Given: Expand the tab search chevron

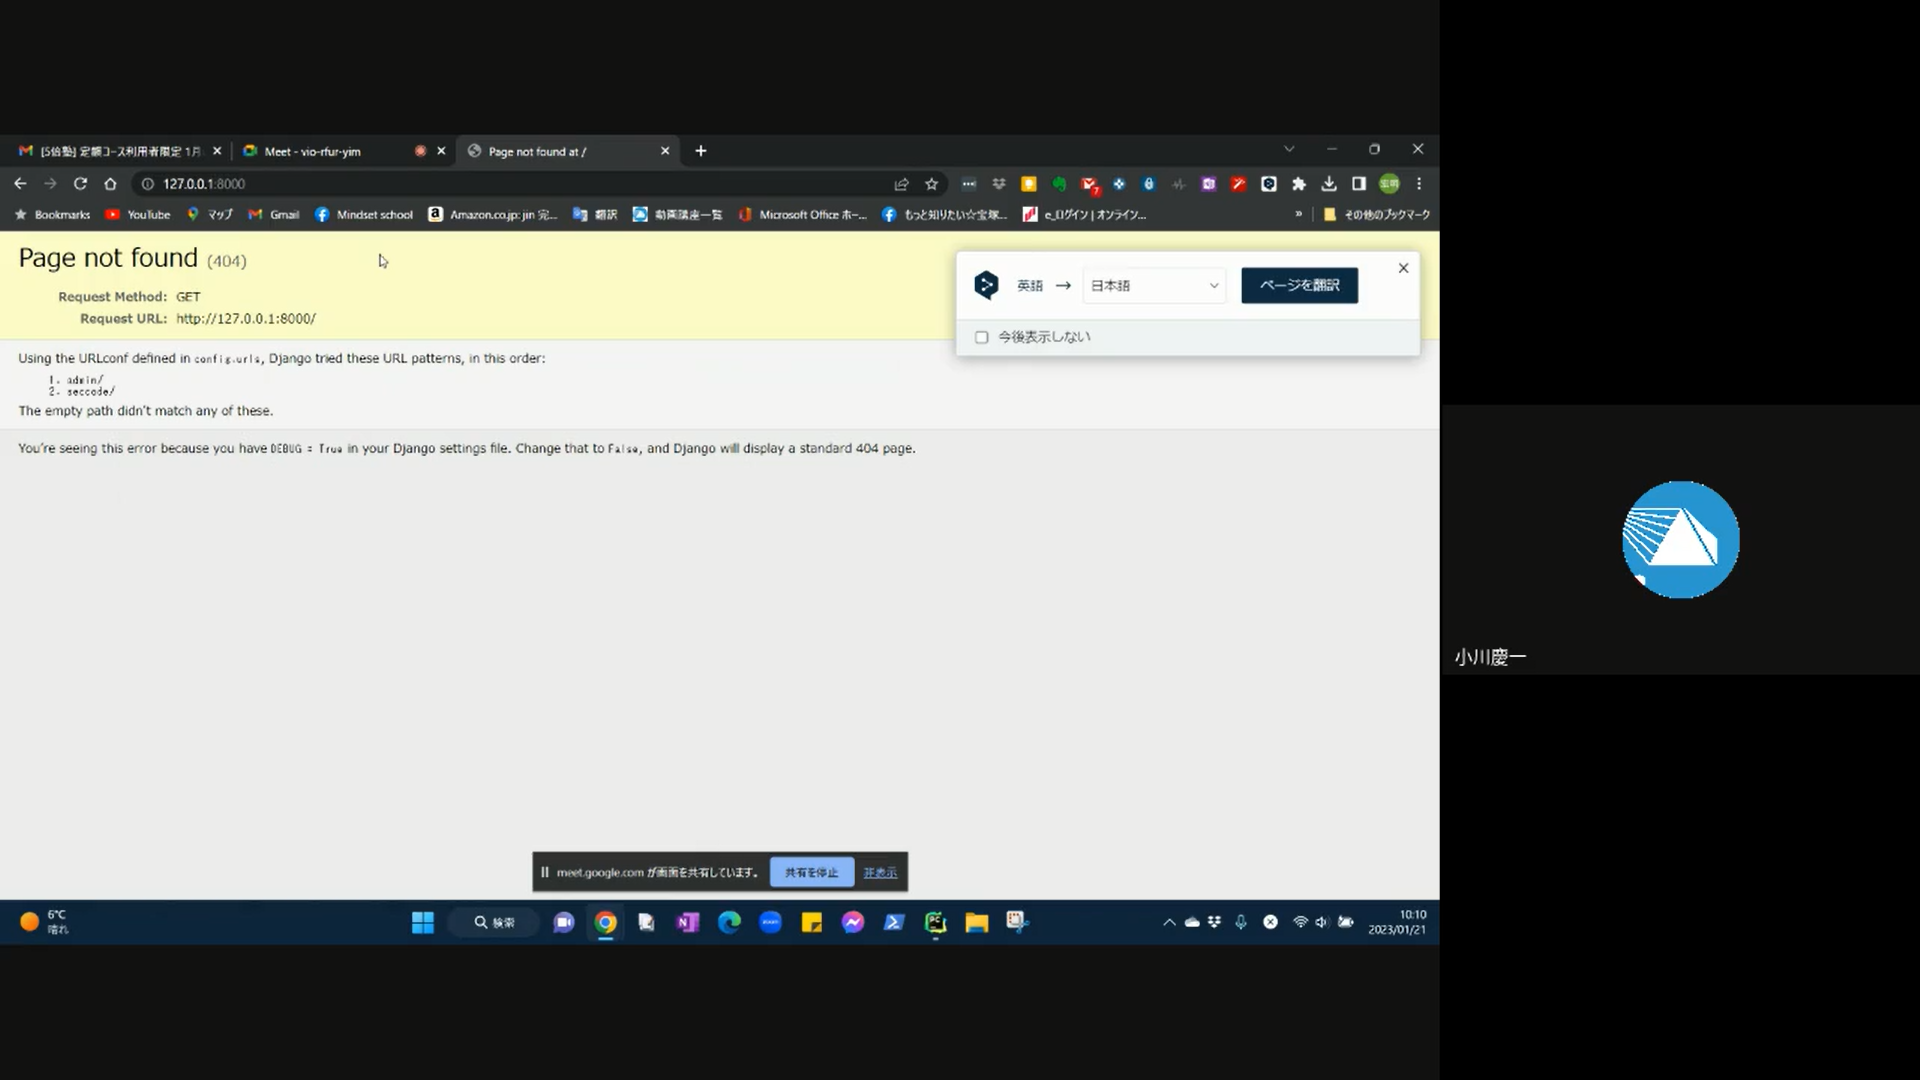Looking at the screenshot, I should pos(1289,149).
